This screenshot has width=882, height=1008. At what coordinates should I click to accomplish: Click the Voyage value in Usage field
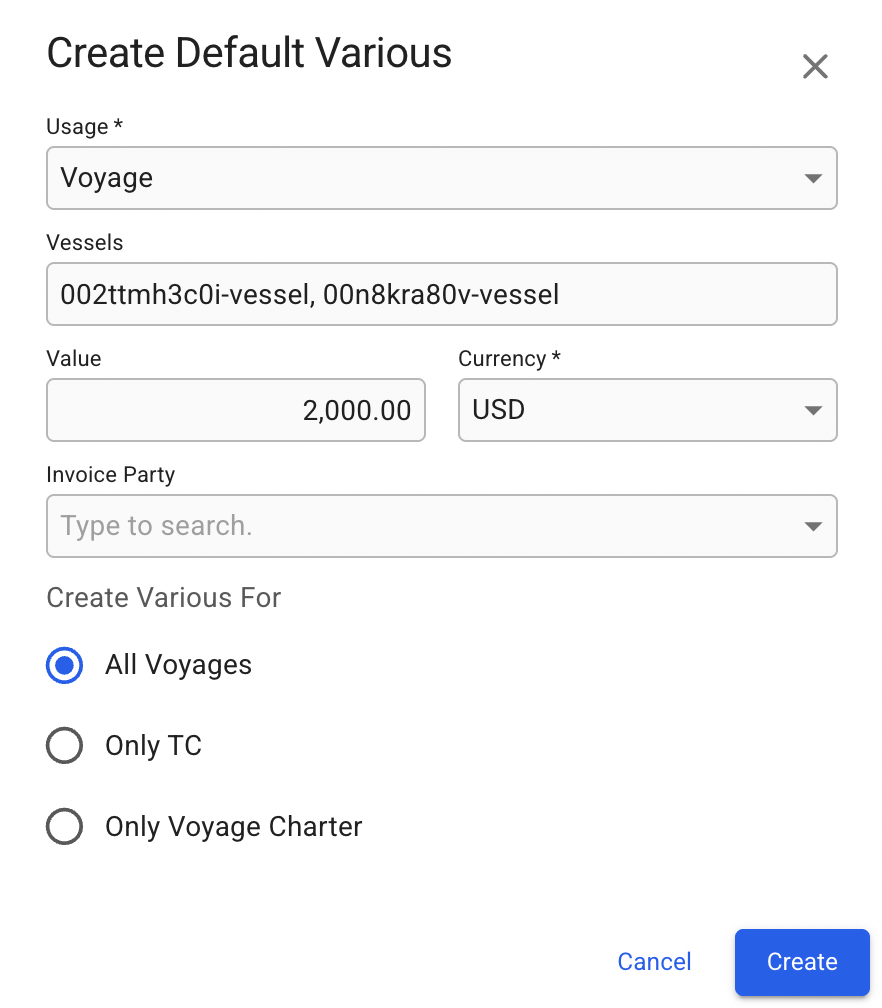(107, 179)
